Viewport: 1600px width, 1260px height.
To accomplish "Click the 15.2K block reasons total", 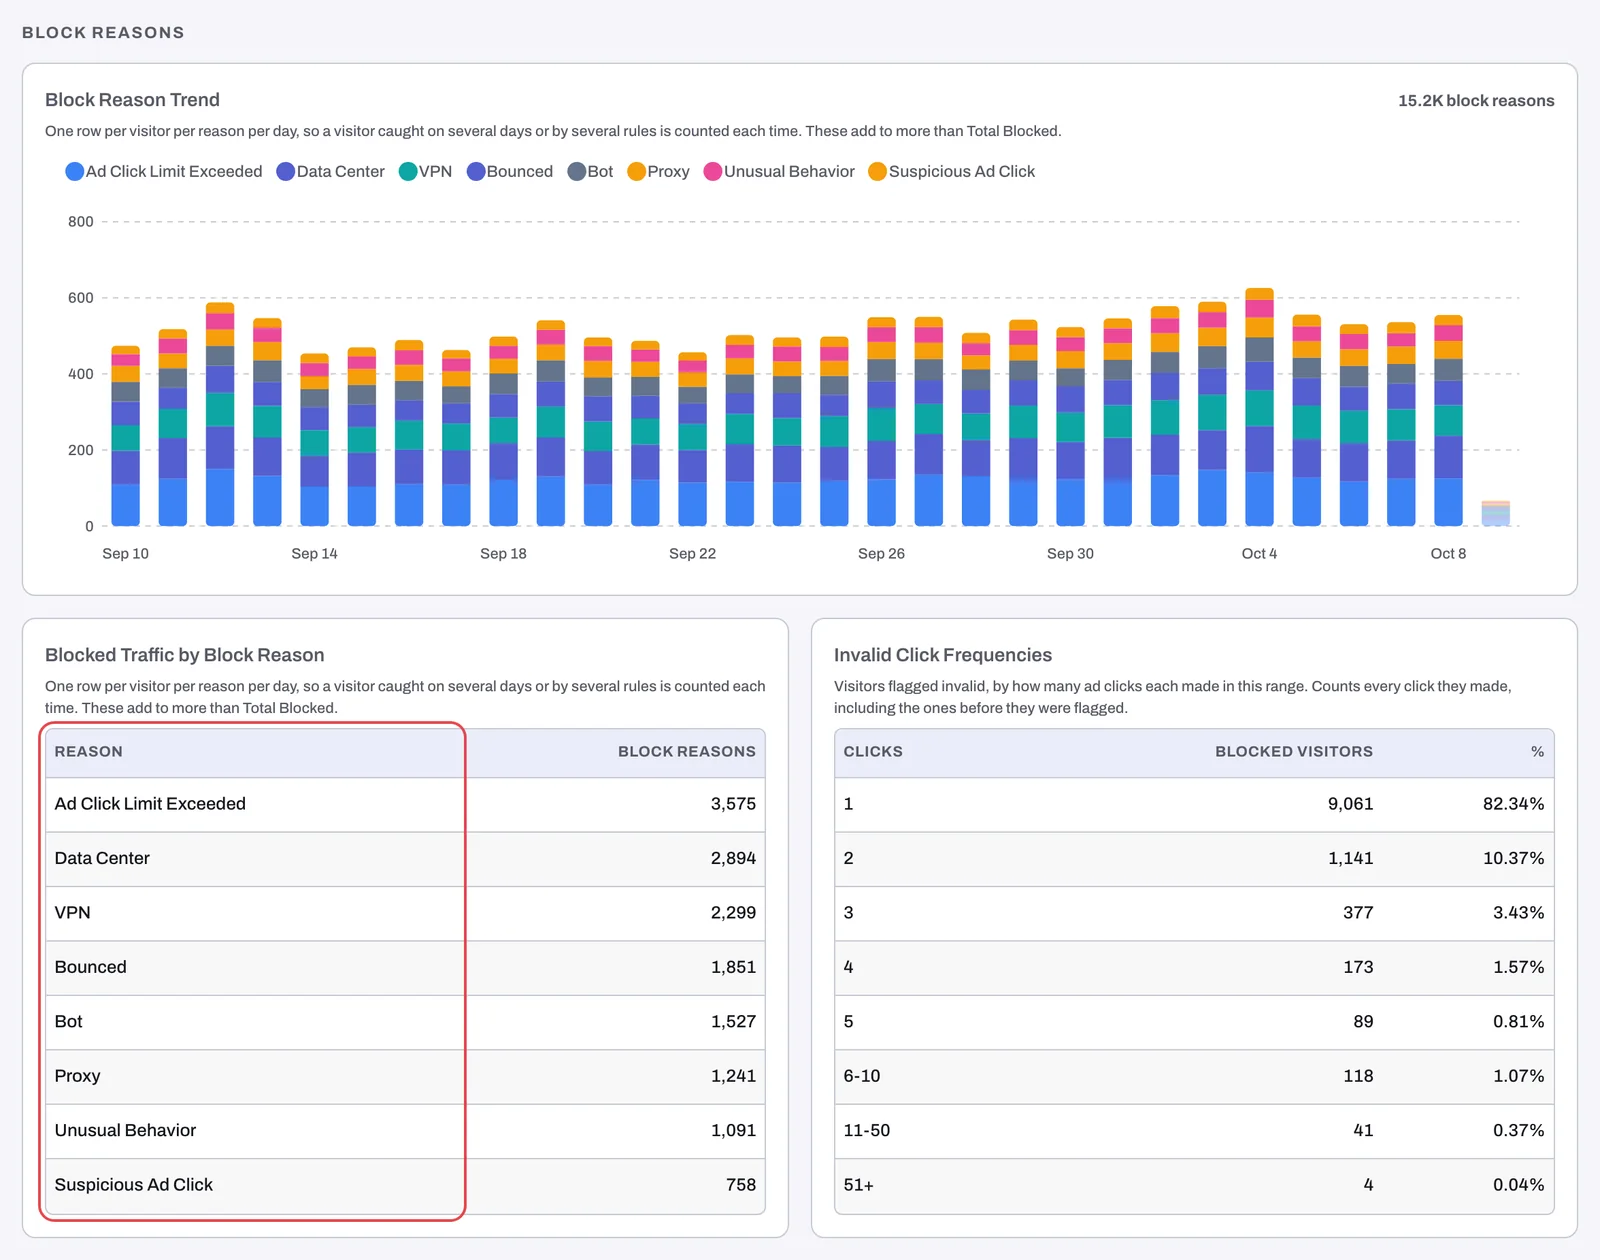I will (1476, 100).
